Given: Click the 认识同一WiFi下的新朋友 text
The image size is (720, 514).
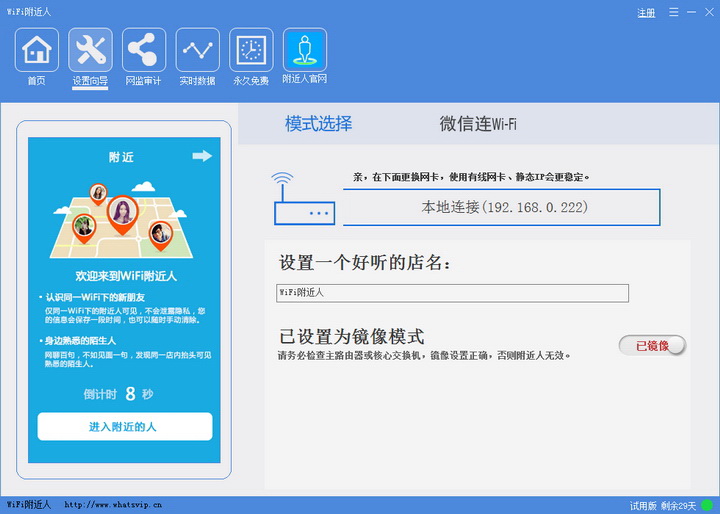Looking at the screenshot, I should [x=95, y=297].
